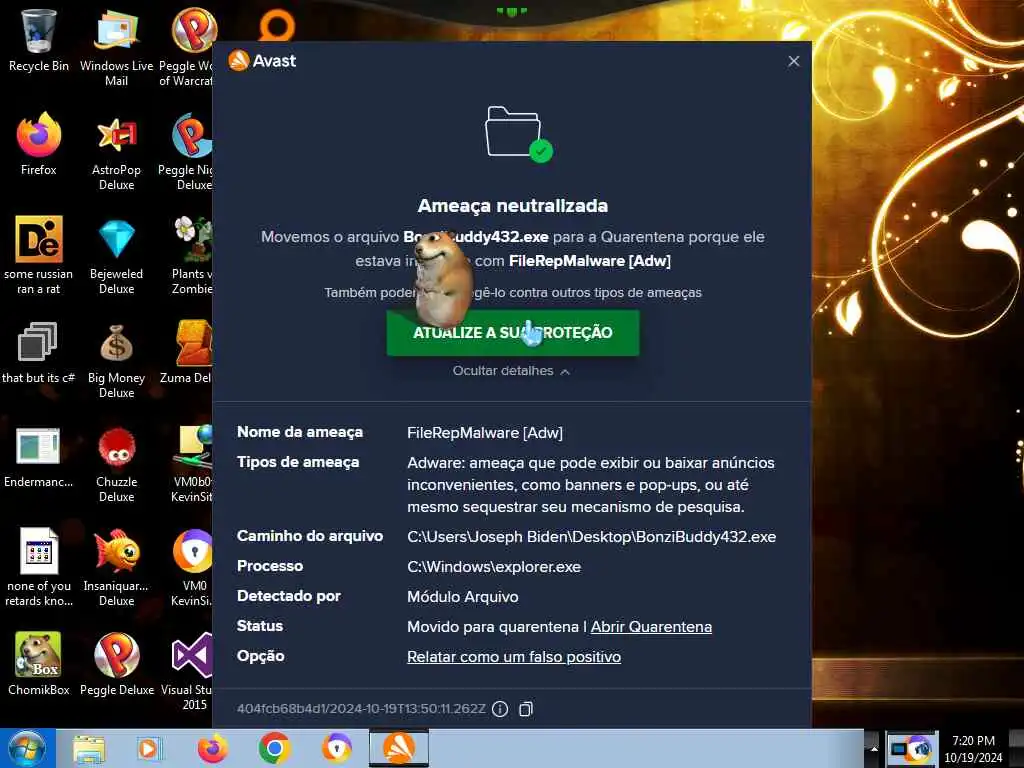Show hidden tray icons arrow
This screenshot has width=1024, height=768.
[x=872, y=749]
